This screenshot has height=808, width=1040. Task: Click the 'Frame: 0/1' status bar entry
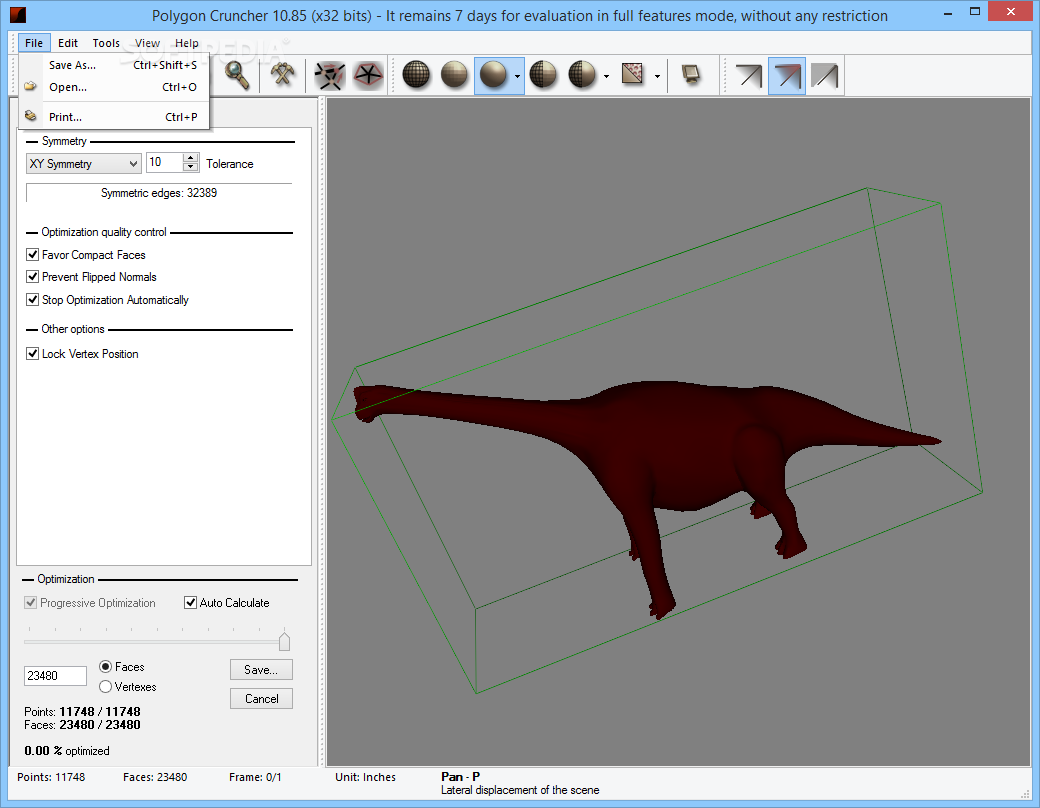click(255, 777)
